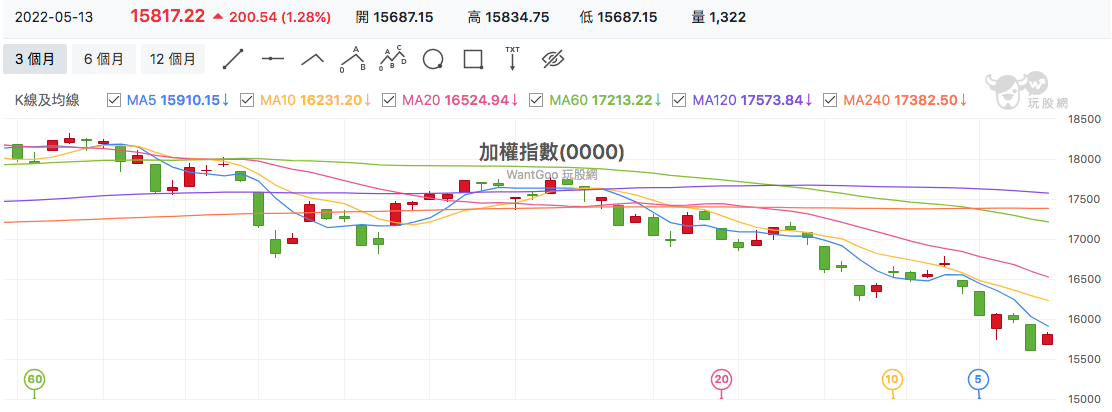Image resolution: width=1112 pixels, height=412 pixels.
Task: Uncheck the MA20 moving average checkbox
Action: coord(389,100)
